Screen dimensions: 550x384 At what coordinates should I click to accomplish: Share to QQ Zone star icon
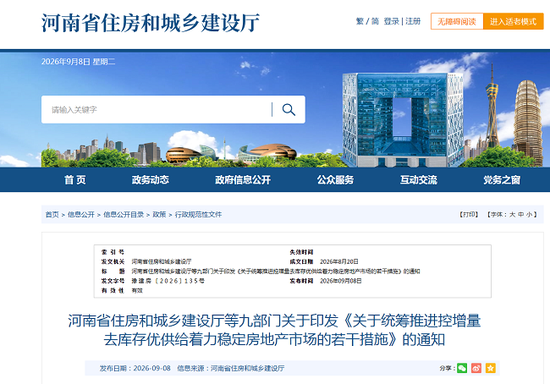[x=490, y=368]
